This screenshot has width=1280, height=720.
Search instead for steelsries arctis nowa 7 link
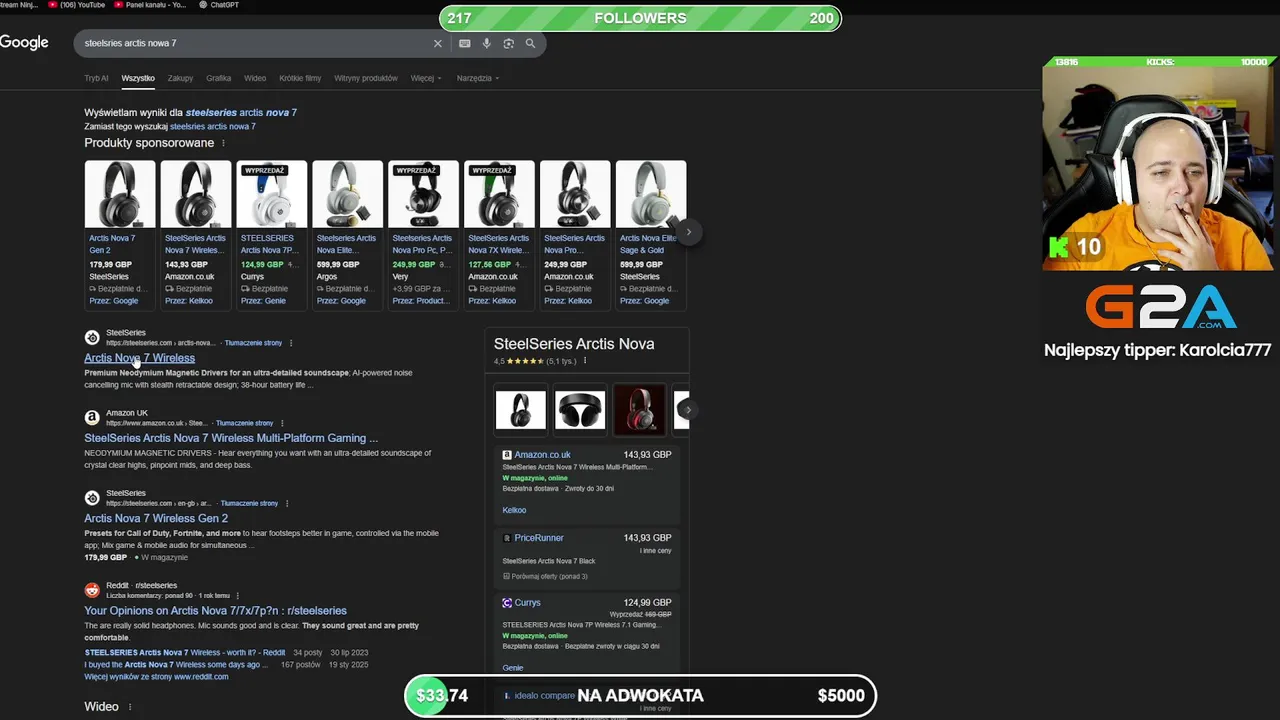pos(212,127)
